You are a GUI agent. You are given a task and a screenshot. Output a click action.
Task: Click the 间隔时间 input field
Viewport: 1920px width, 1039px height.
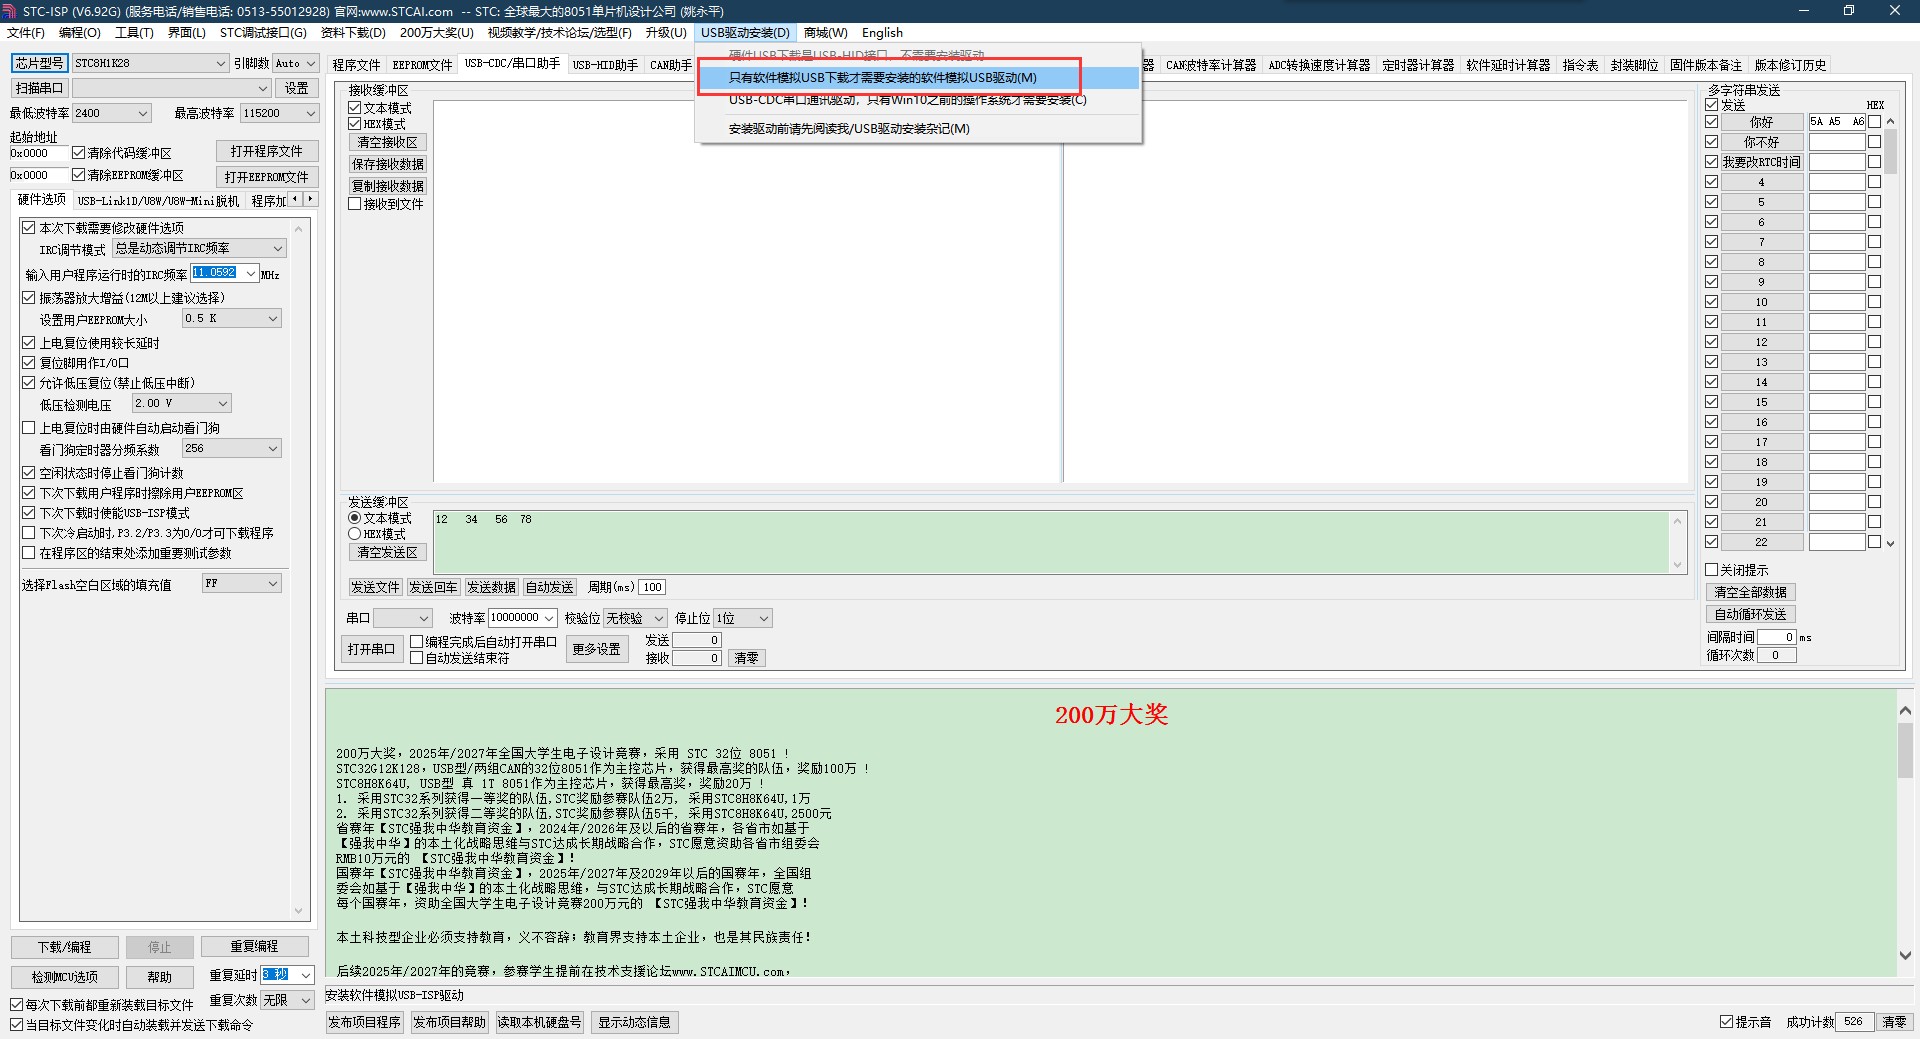coord(1777,637)
